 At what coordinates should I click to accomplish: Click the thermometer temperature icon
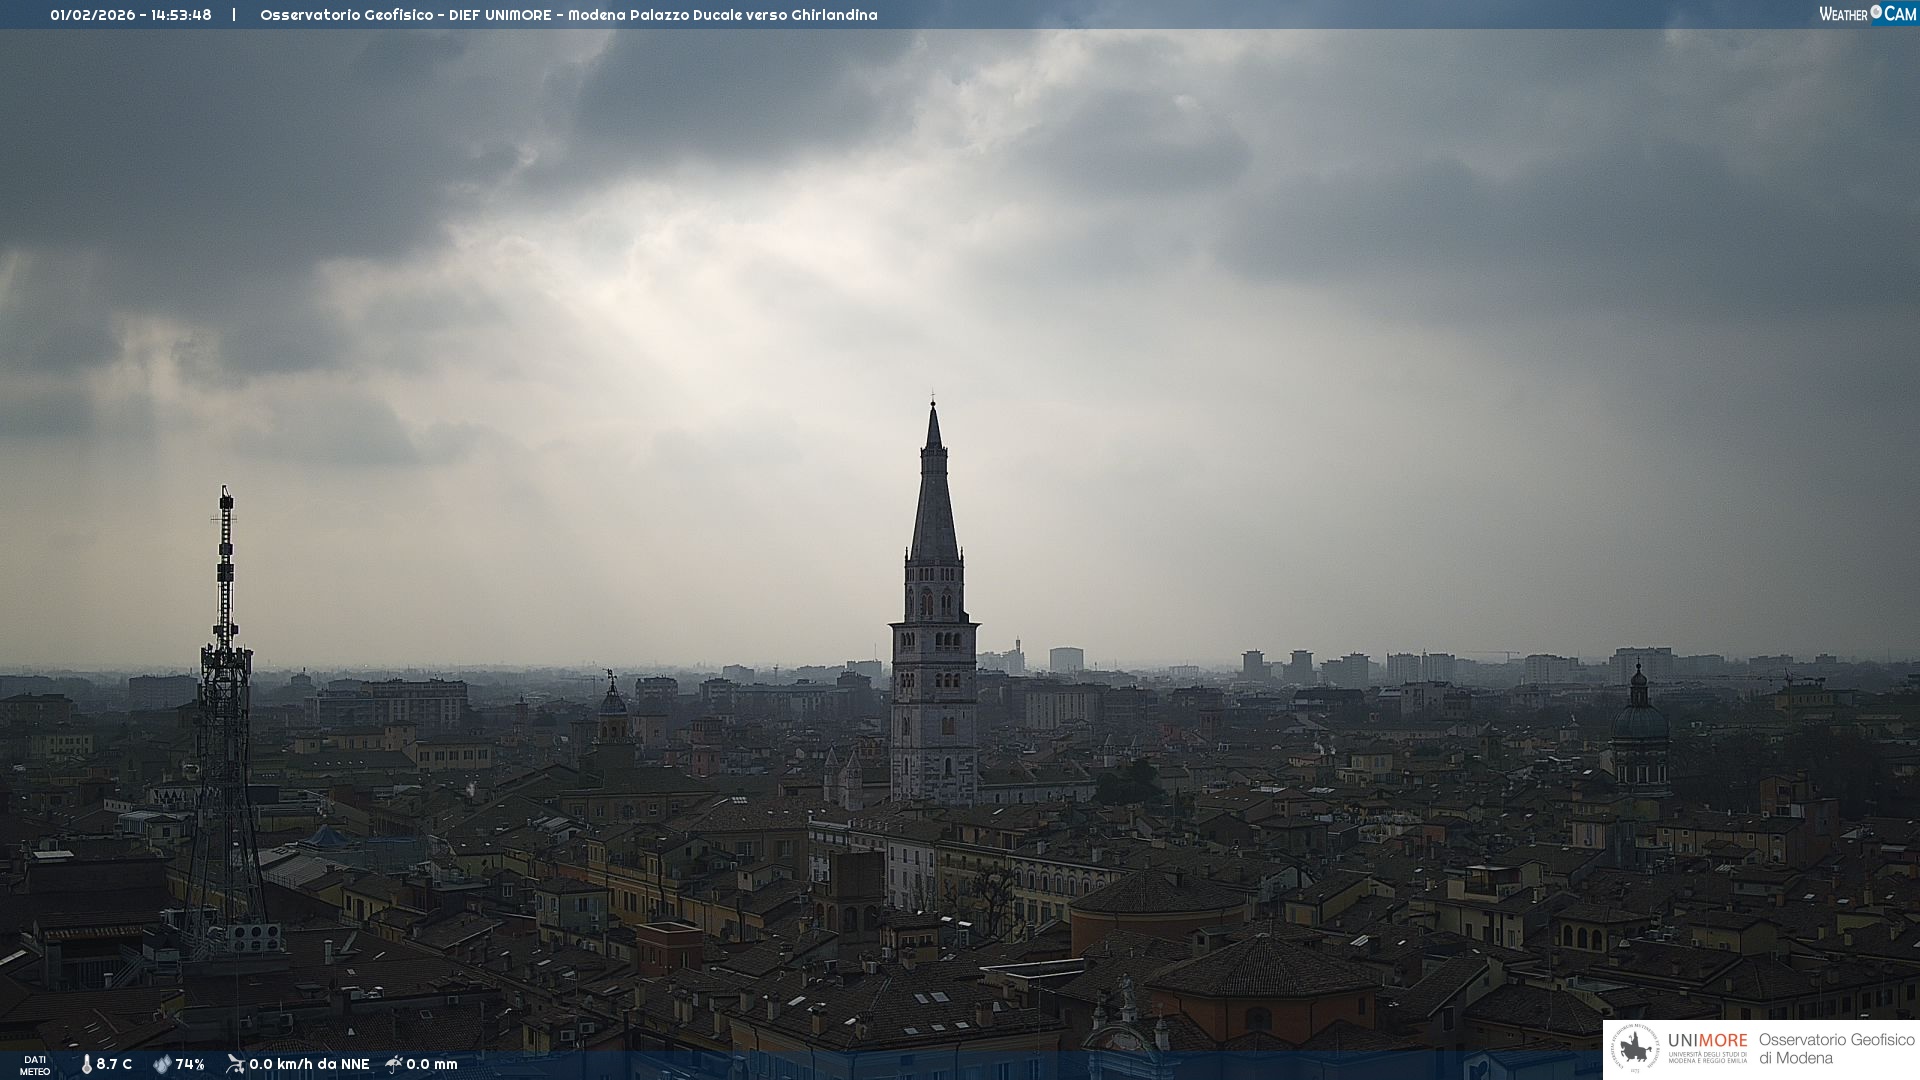point(87,1064)
